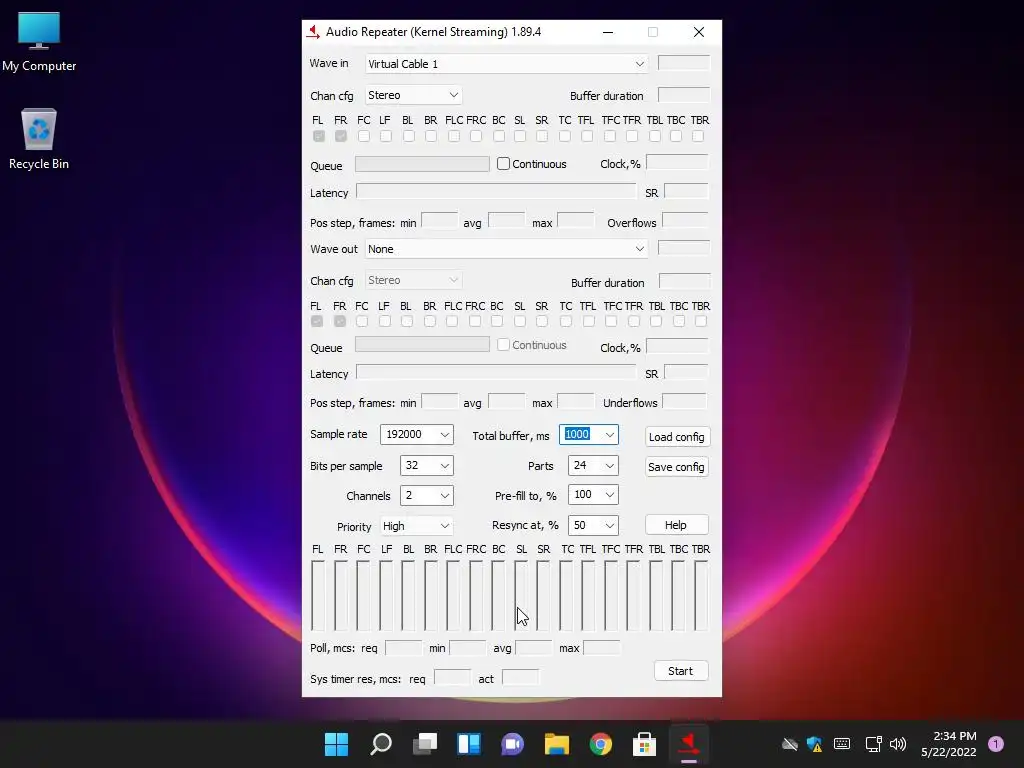1024x768 pixels.
Task: Toggle the Wave in TC channel checkbox
Action: tap(565, 136)
